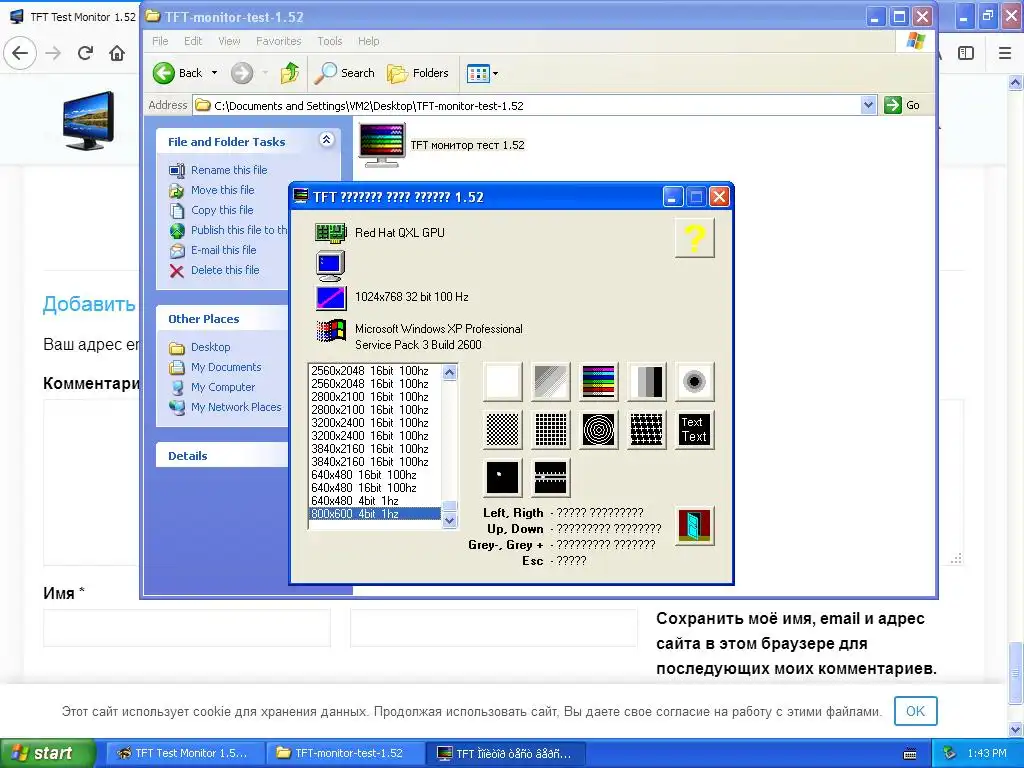The image size is (1024, 768).
Task: Click Explorer Up folder toolbar icon
Action: pyautogui.click(x=290, y=73)
